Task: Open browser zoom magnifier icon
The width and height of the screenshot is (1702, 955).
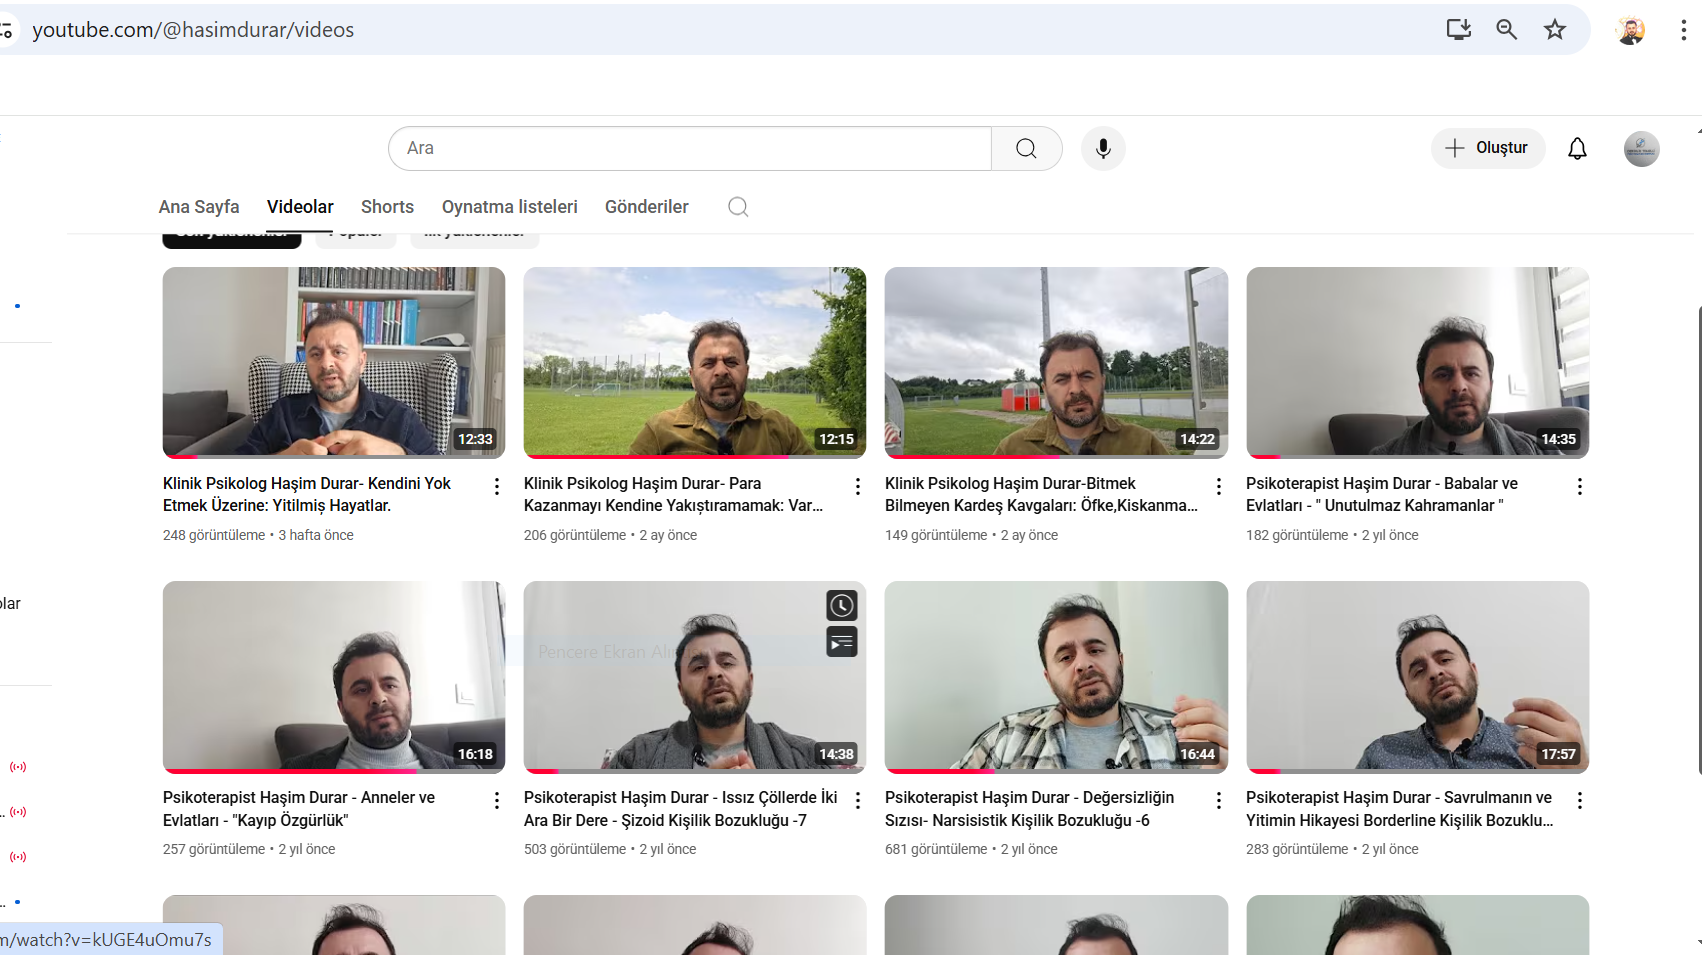Action: tap(1506, 29)
